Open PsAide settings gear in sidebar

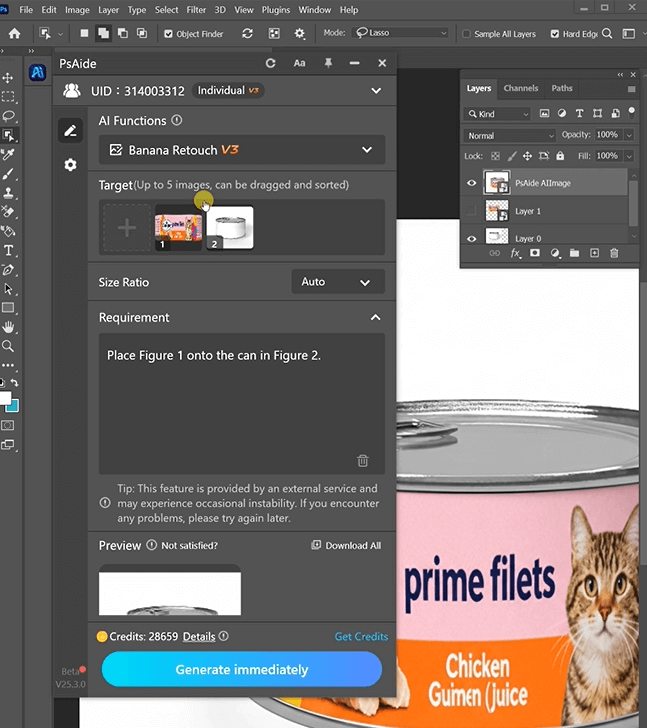(71, 164)
